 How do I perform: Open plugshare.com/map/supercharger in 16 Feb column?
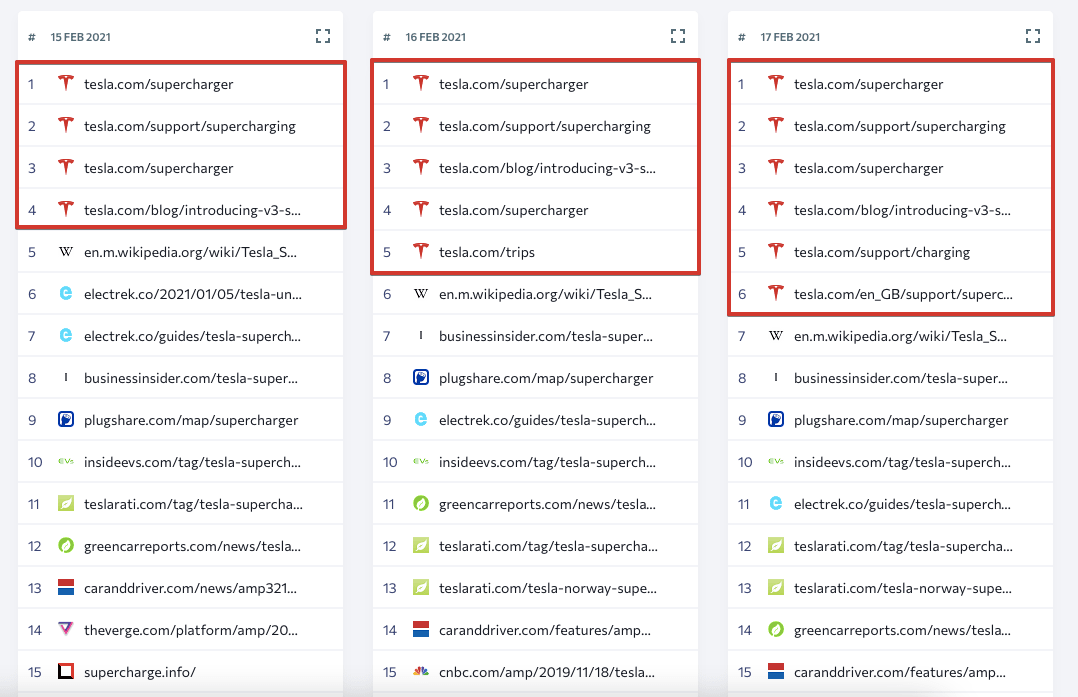(x=546, y=378)
